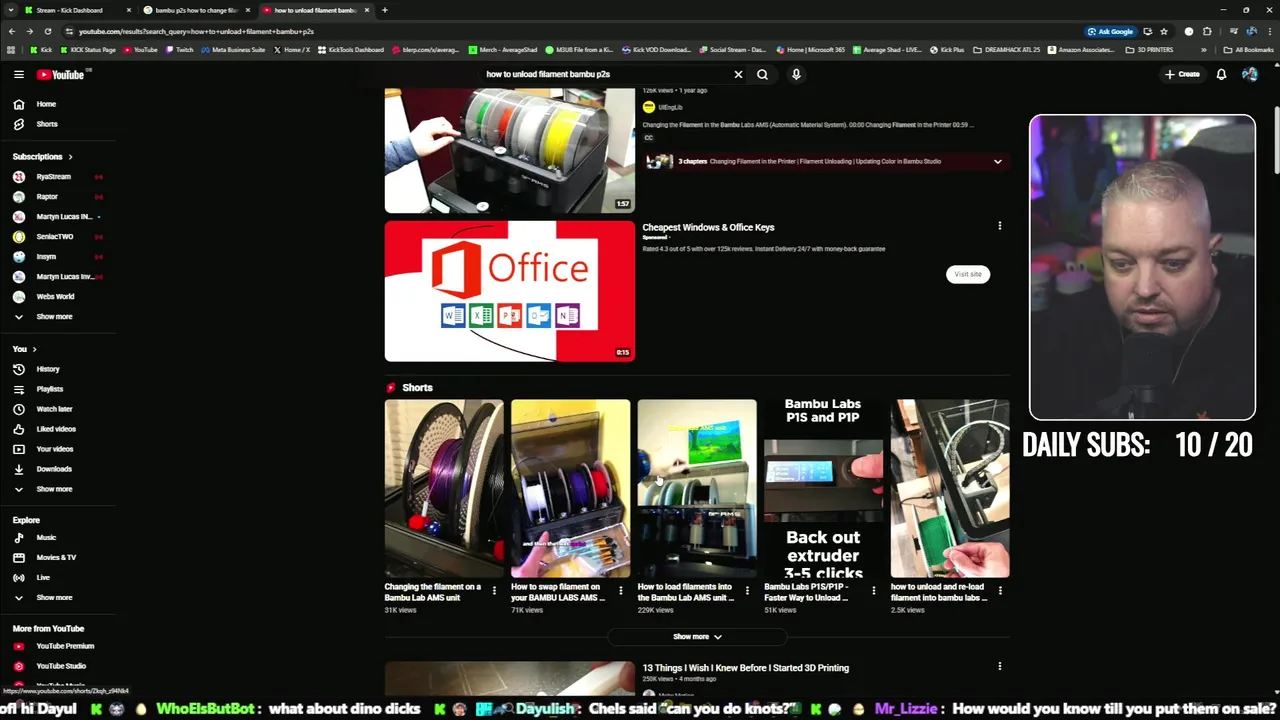Open the notifications bell
The height and width of the screenshot is (720, 1280).
click(1221, 74)
